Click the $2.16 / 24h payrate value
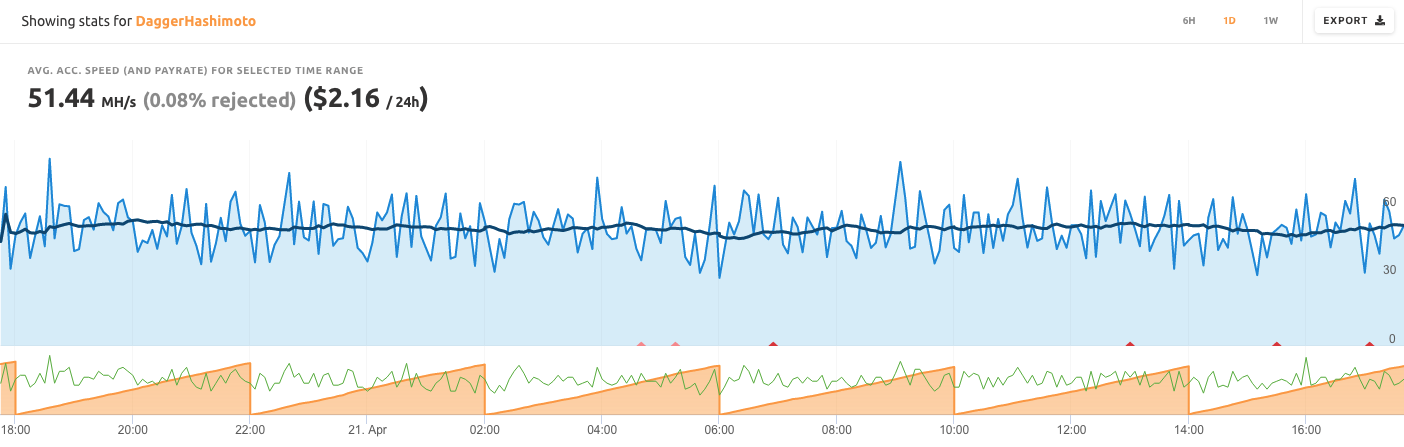This screenshot has height=447, width=1404. (366, 99)
